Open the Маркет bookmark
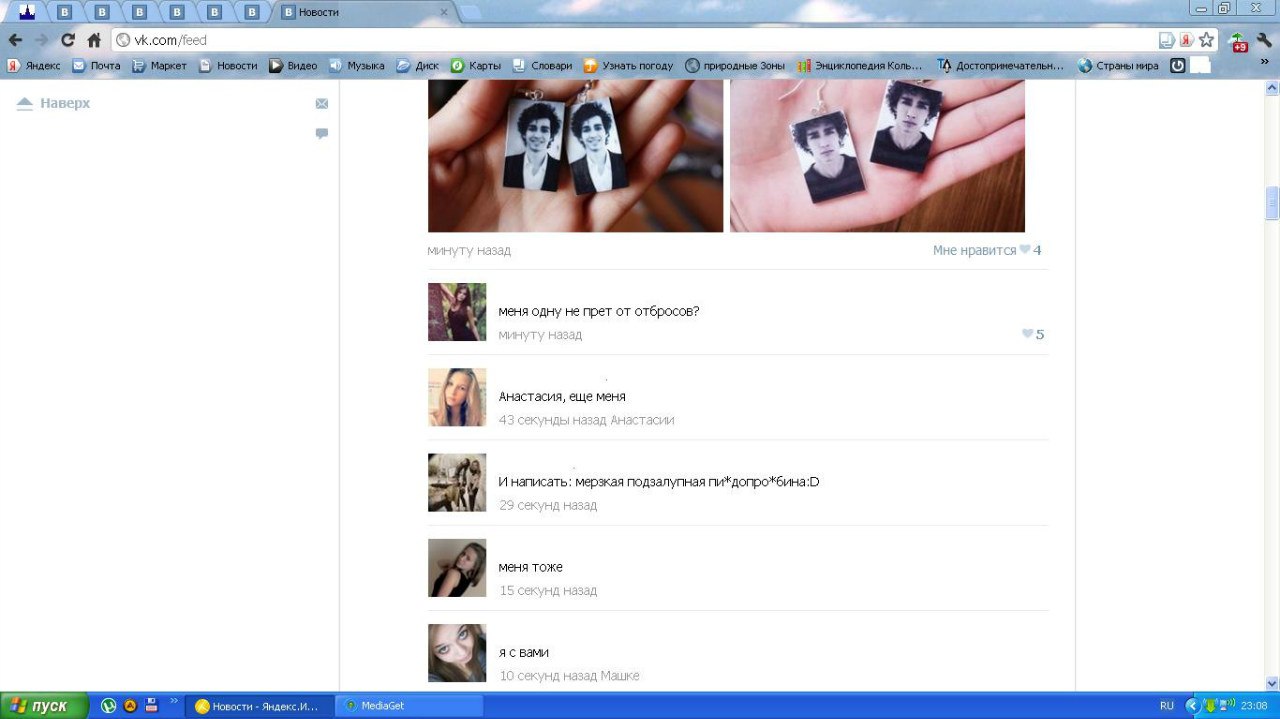 pyautogui.click(x=159, y=66)
